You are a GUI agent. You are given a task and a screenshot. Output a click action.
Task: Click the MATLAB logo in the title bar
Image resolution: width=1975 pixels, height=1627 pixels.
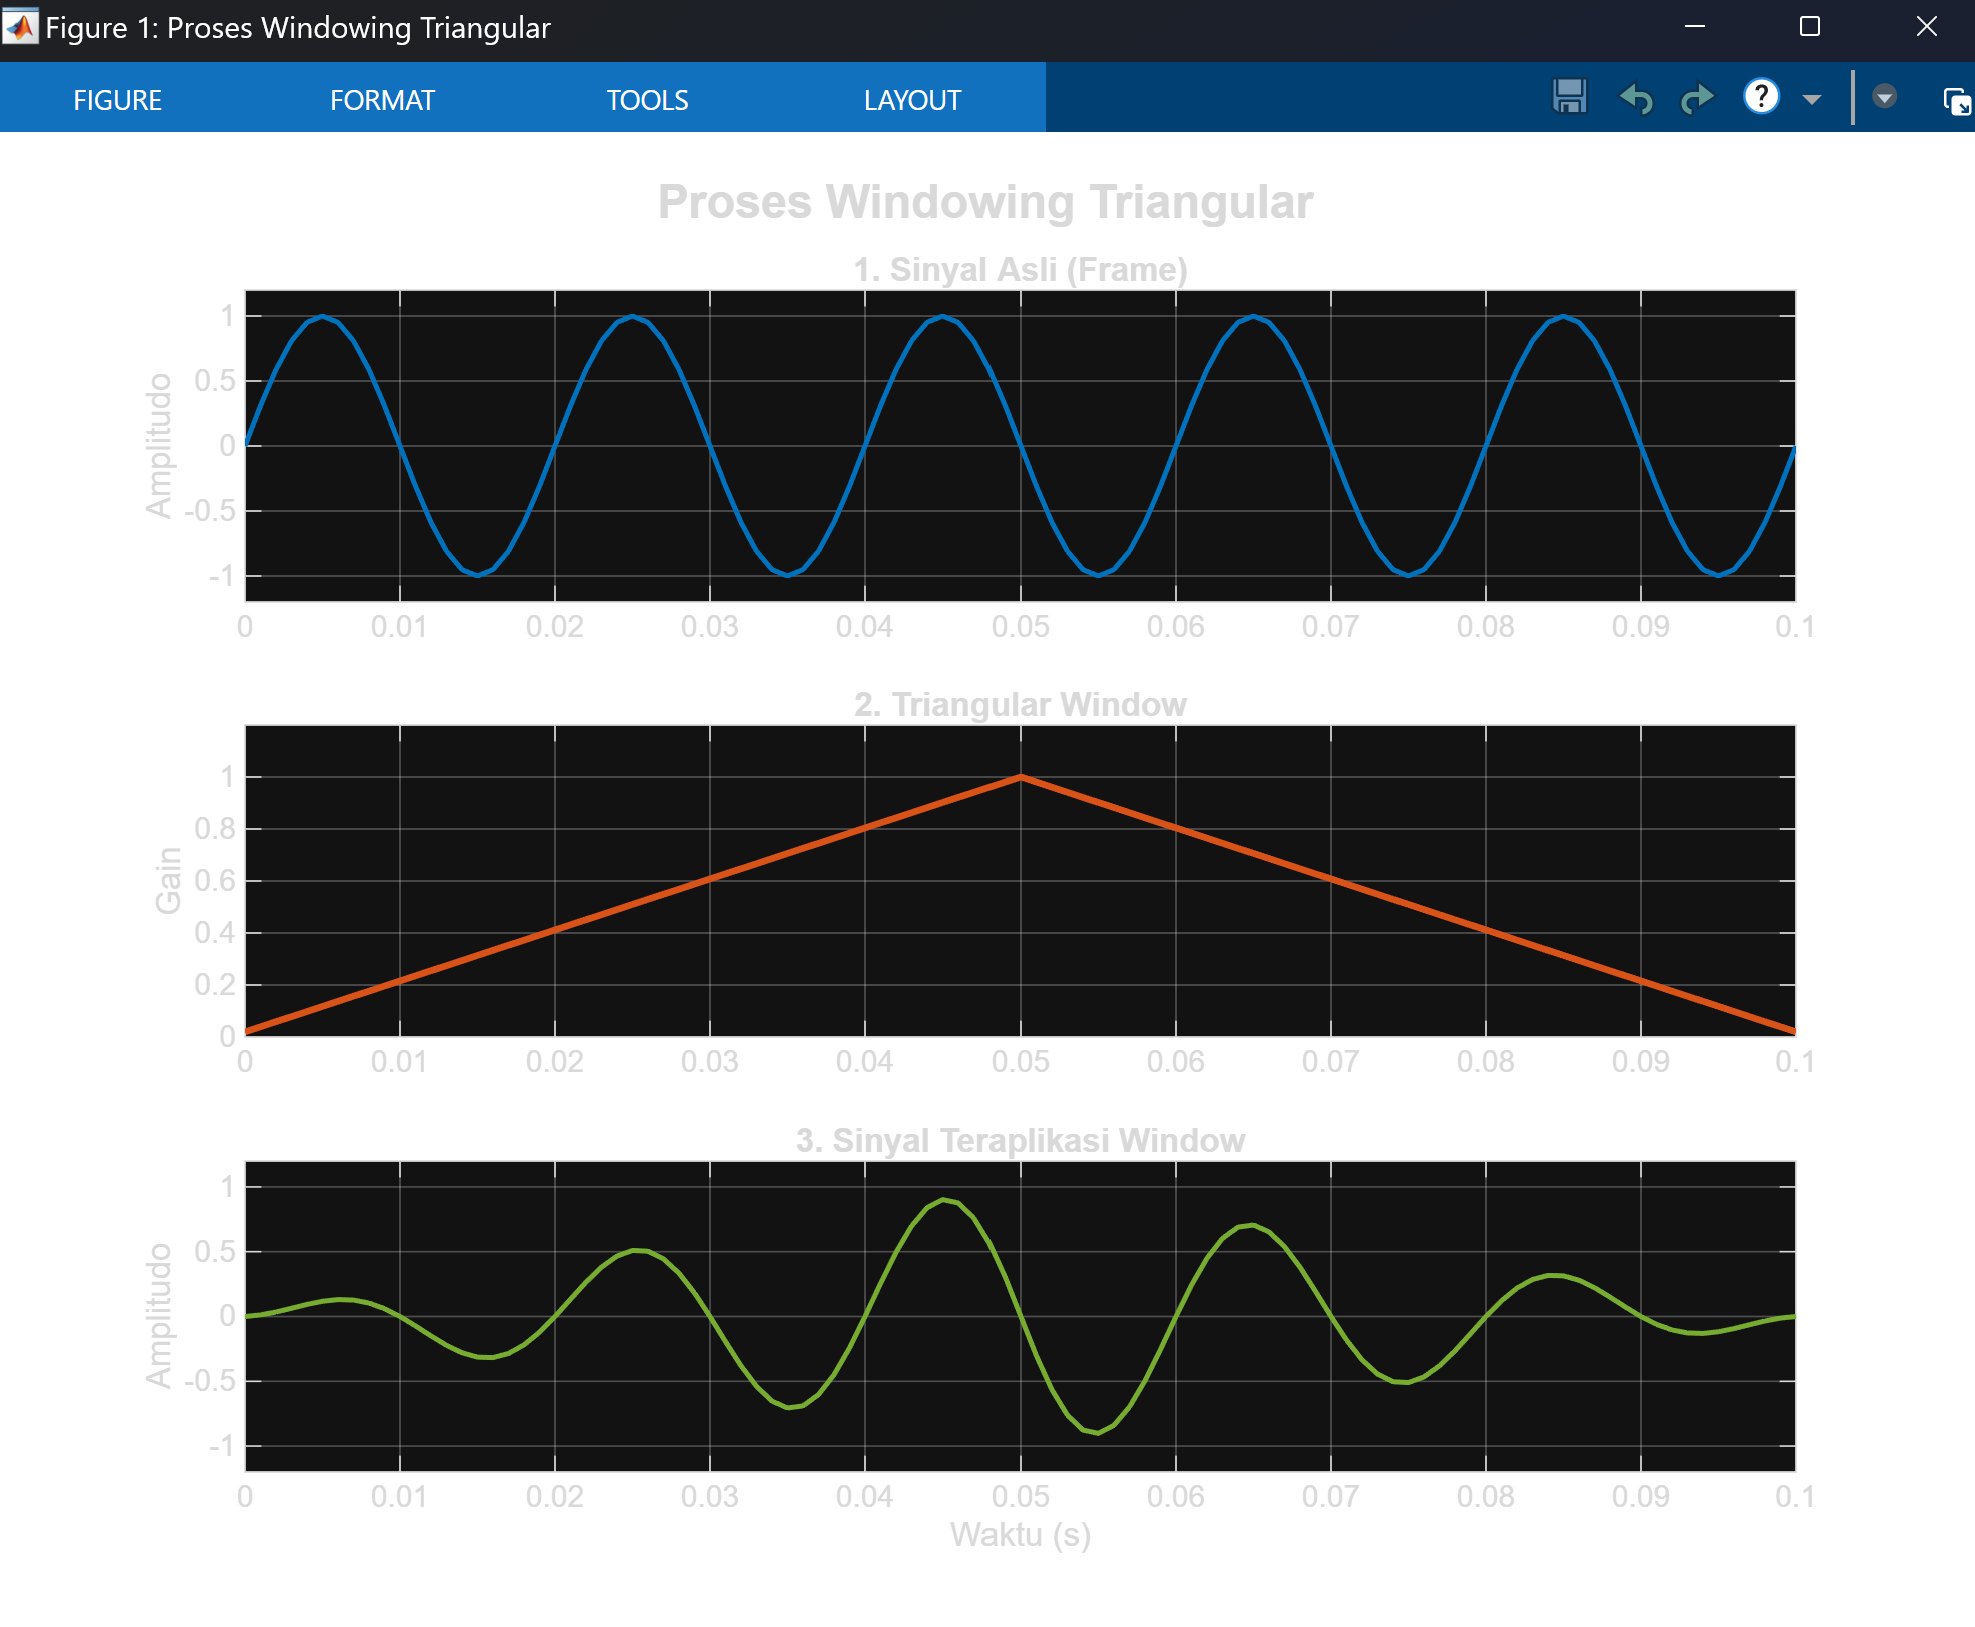20,27
